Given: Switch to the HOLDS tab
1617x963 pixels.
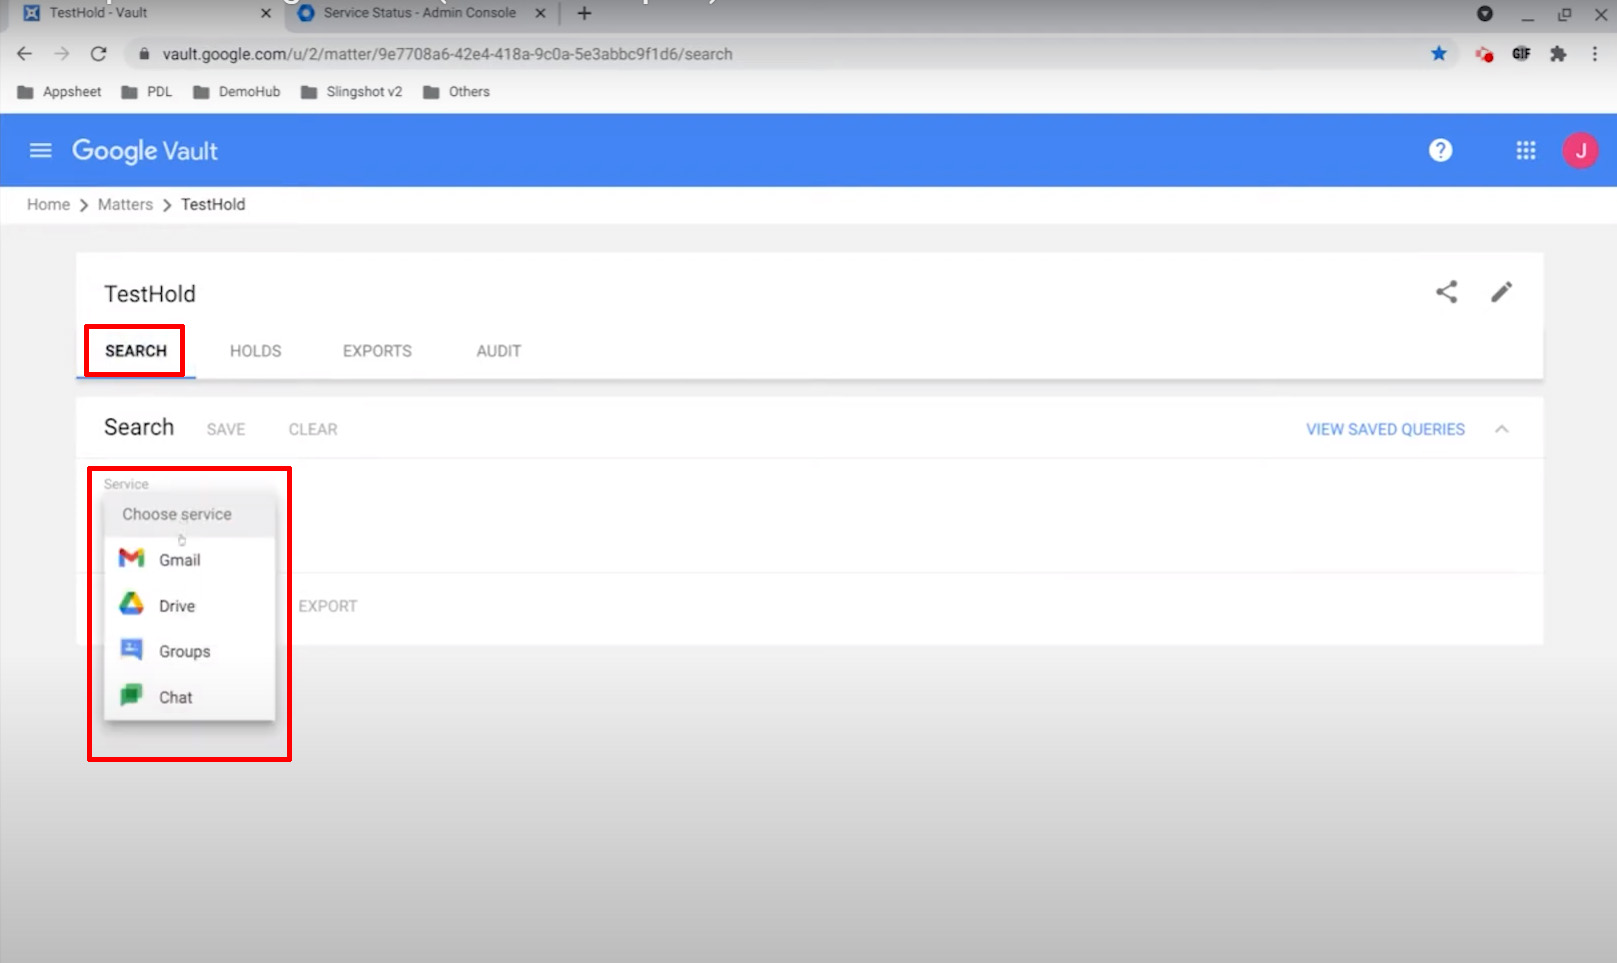Looking at the screenshot, I should (254, 351).
